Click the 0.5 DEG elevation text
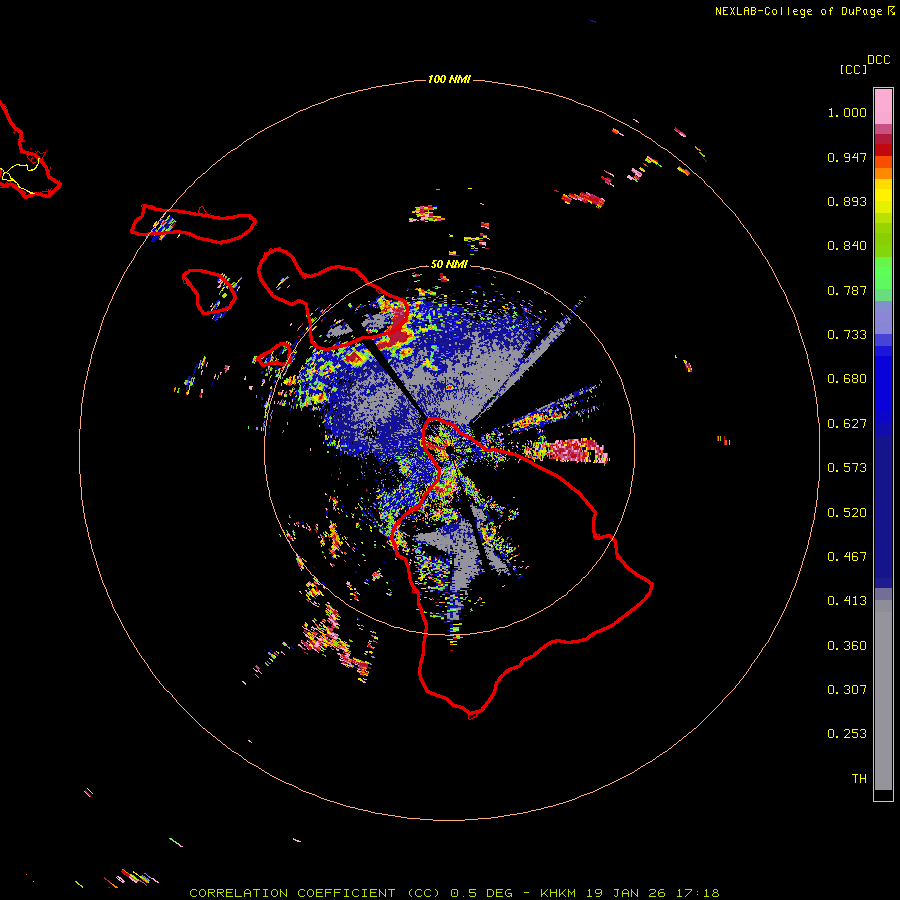Screen dimensions: 900x900 pyautogui.click(x=483, y=893)
